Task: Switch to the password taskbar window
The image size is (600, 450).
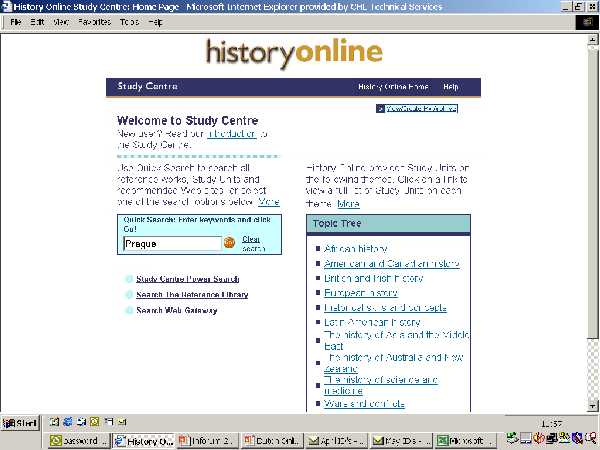Action: tap(79, 441)
